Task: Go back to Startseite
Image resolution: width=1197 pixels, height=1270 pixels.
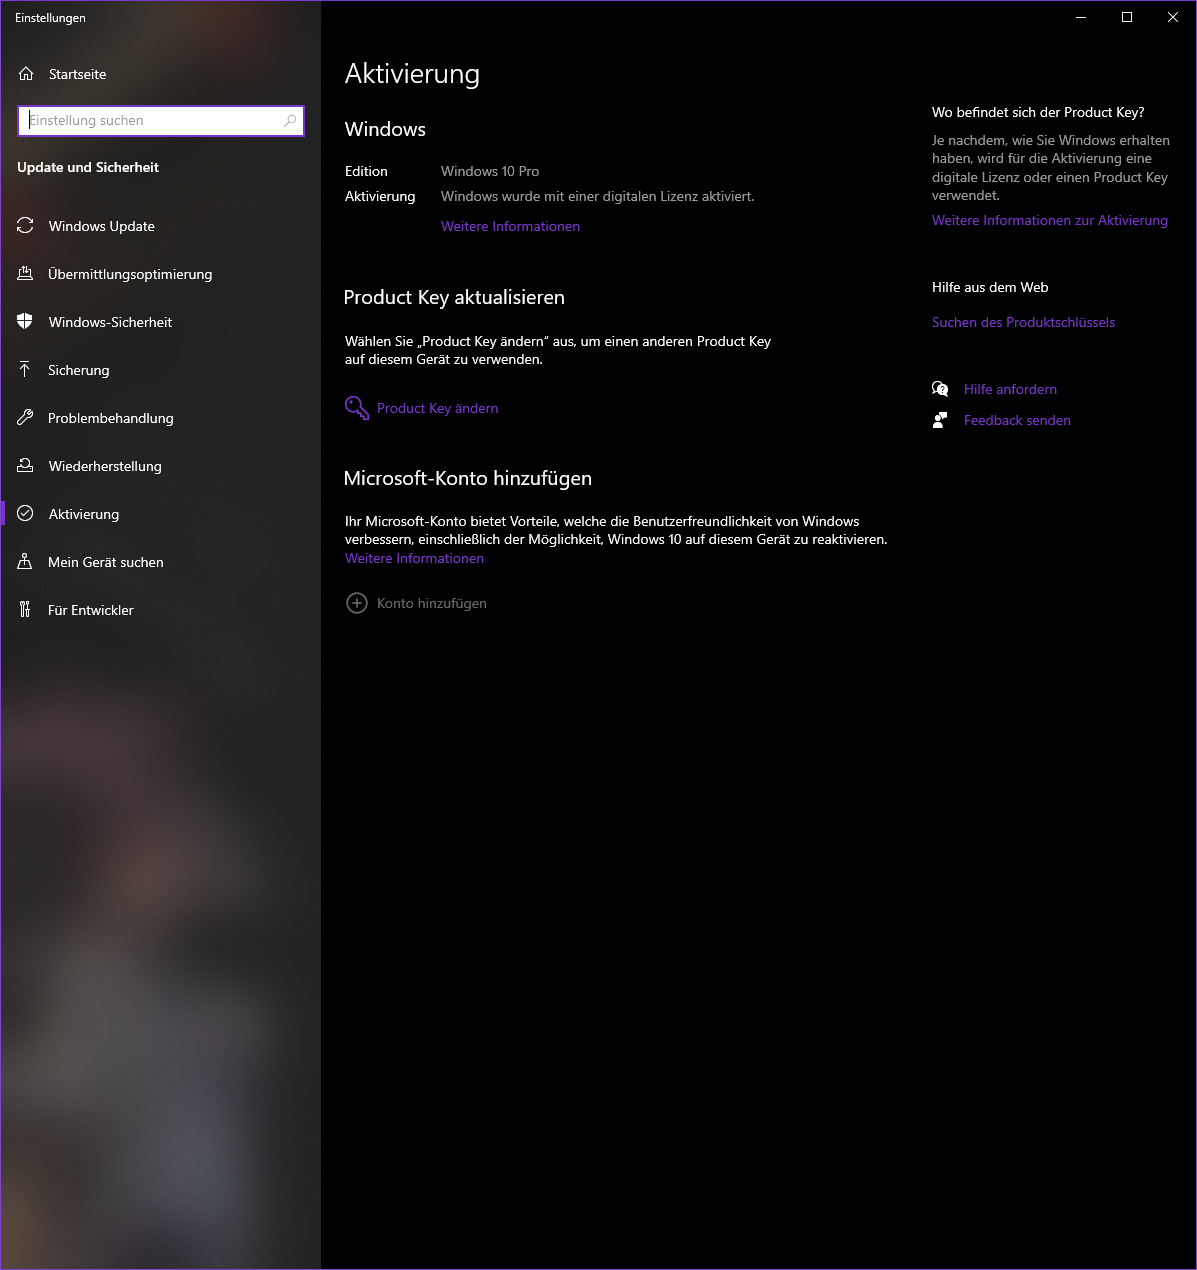Action: pos(160,74)
